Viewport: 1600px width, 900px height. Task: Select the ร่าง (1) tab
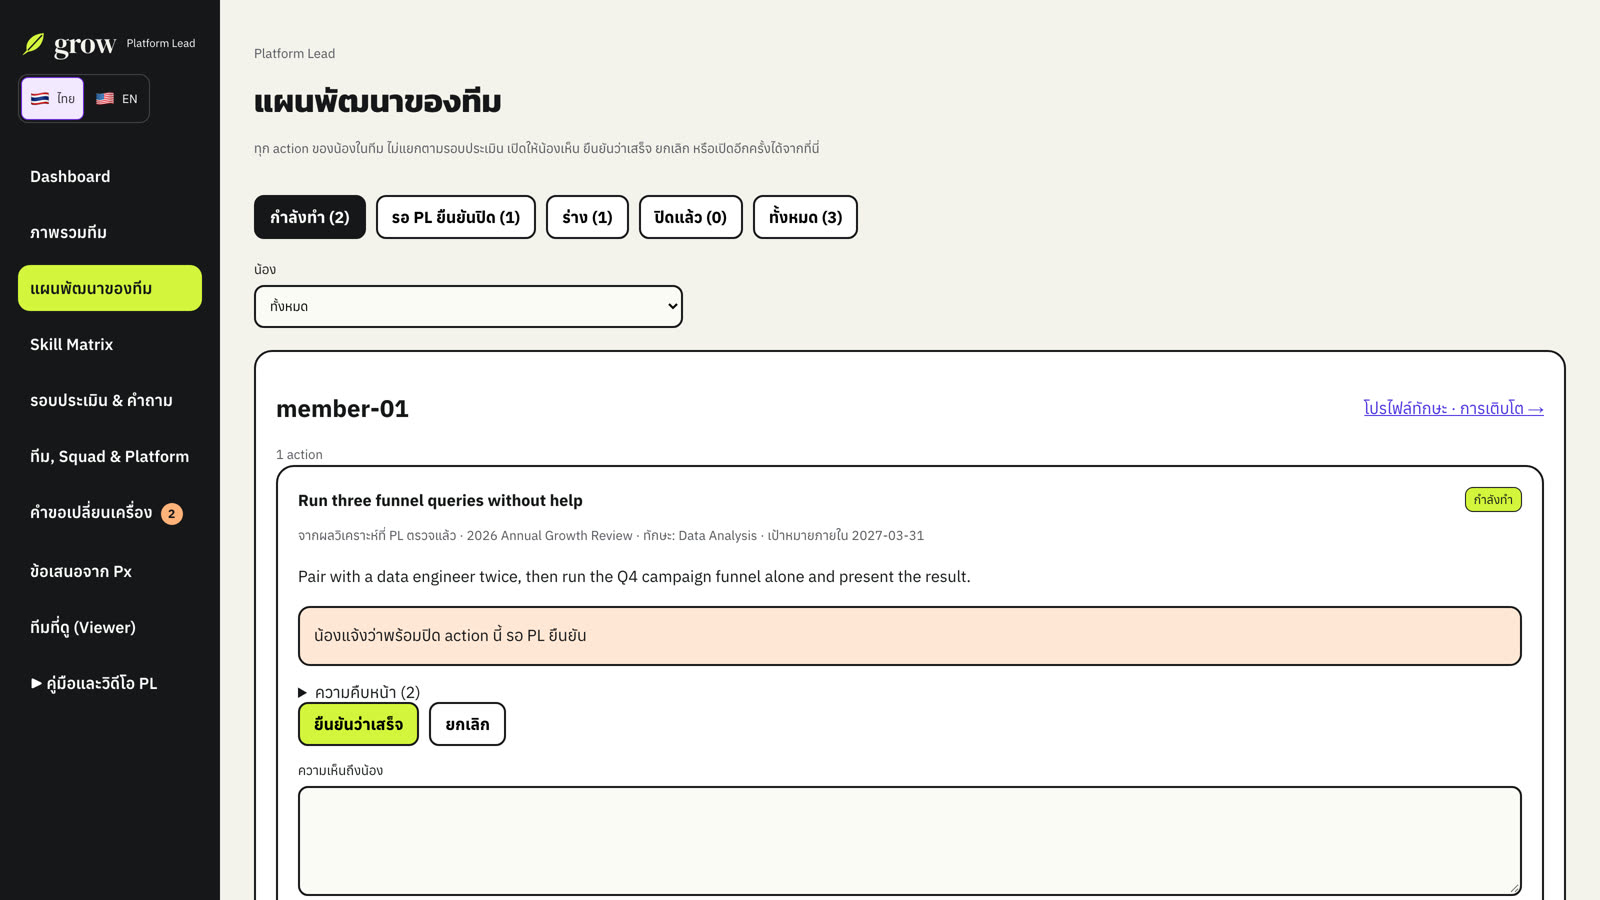[x=587, y=217]
